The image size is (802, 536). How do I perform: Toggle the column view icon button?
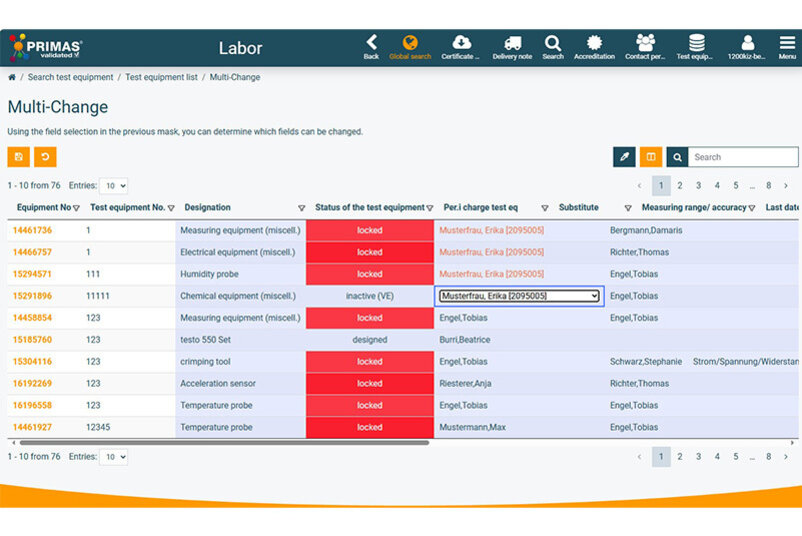651,157
